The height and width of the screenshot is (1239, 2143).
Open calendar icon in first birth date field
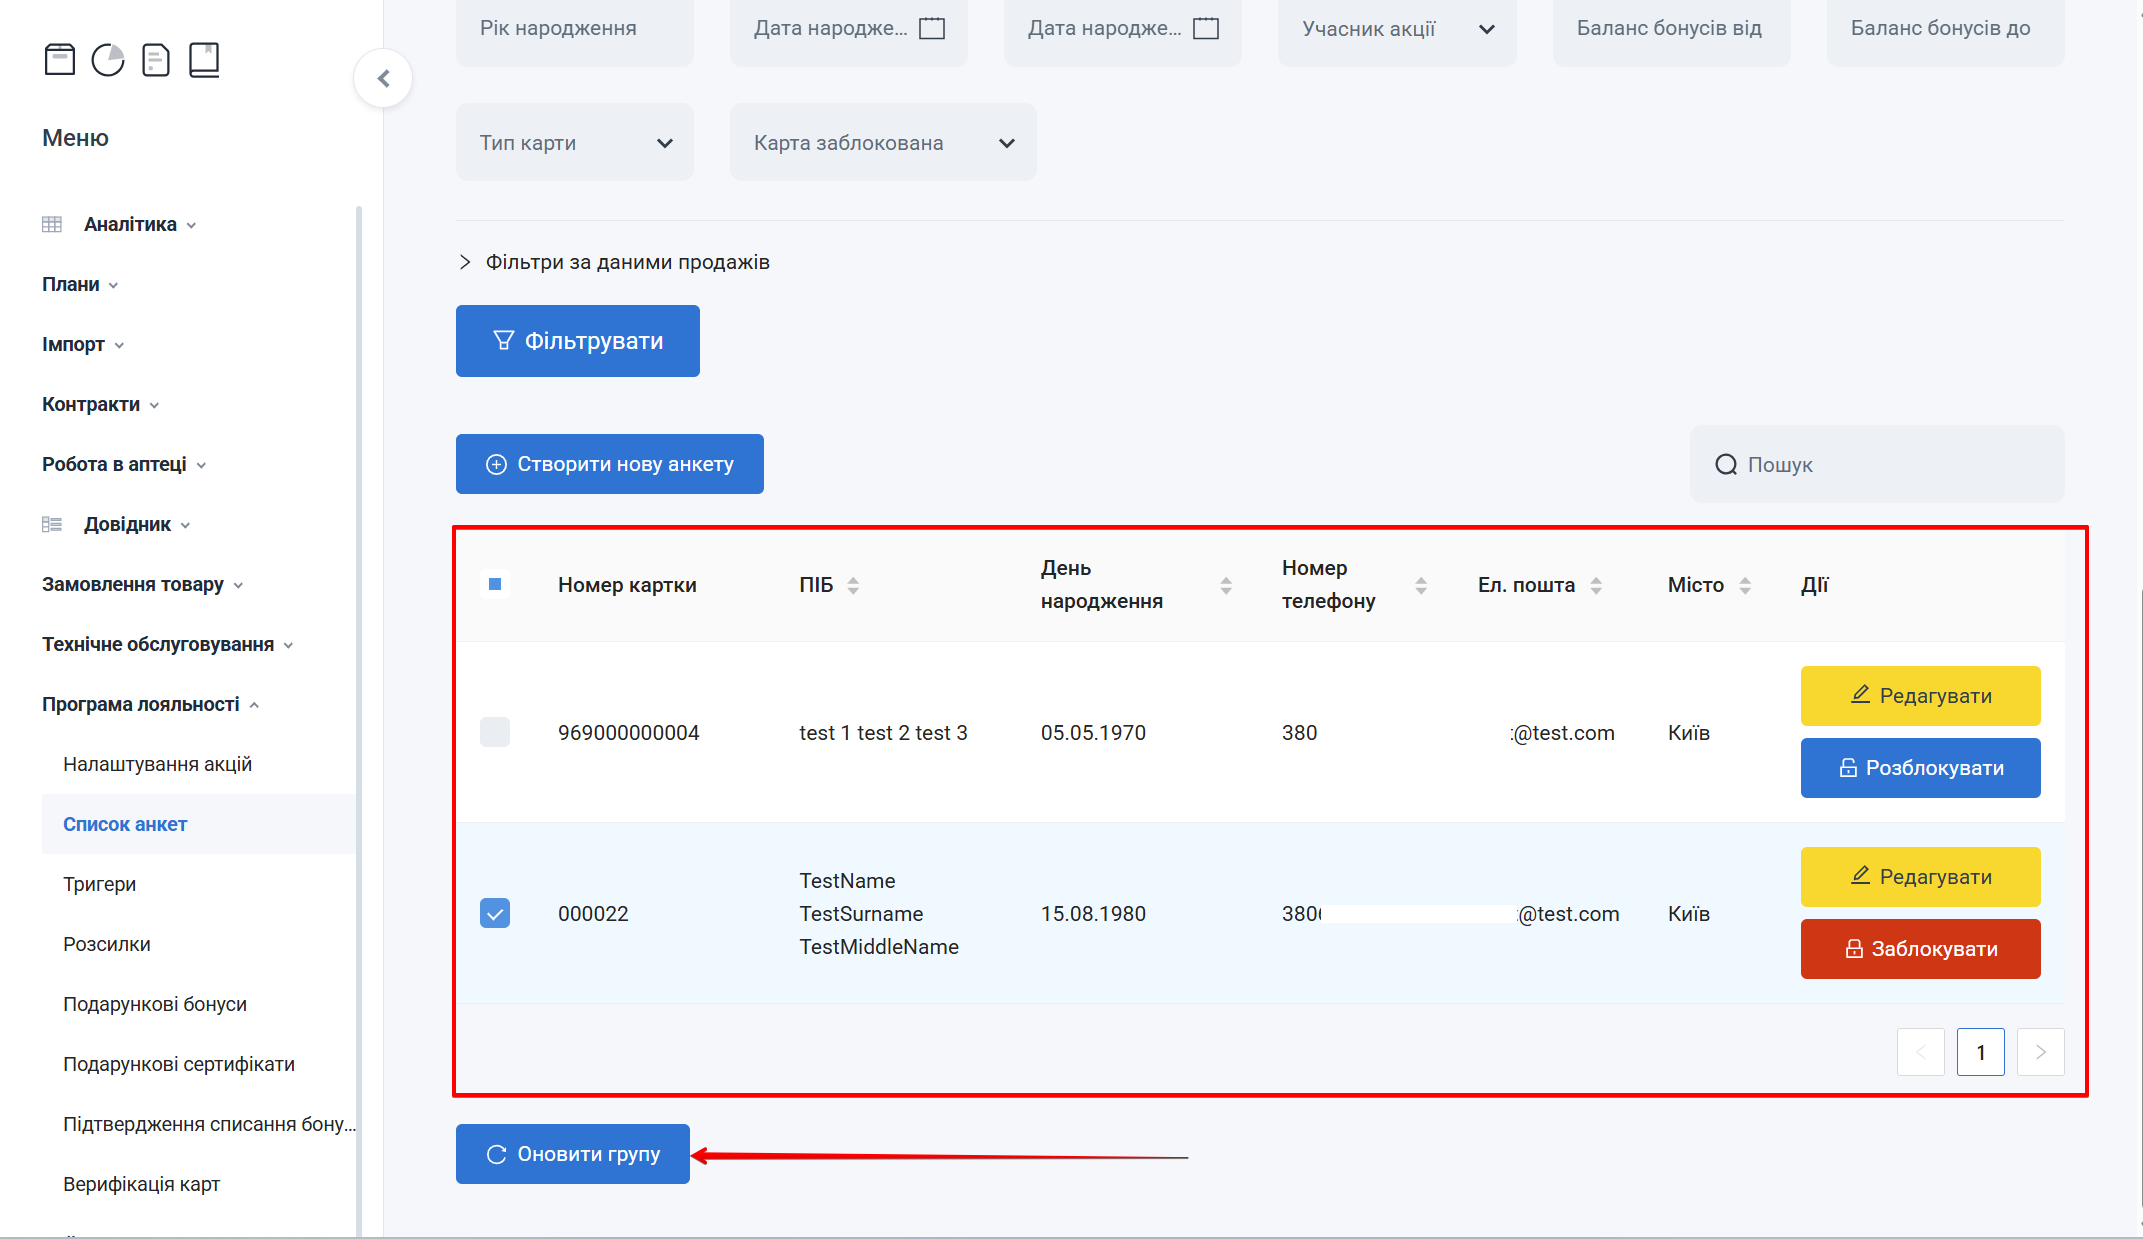click(x=932, y=28)
